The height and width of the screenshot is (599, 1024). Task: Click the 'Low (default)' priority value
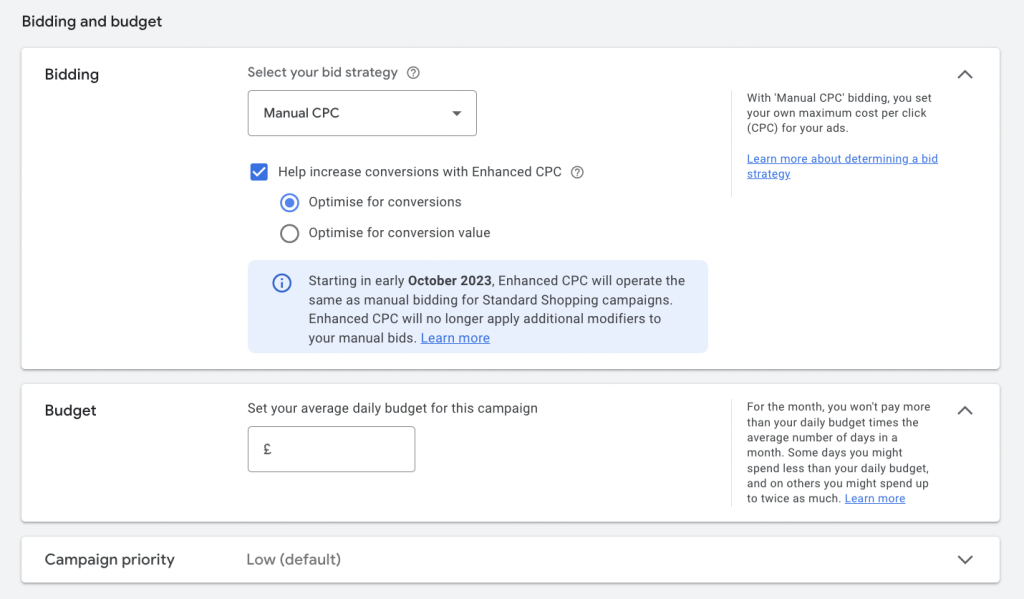293,560
